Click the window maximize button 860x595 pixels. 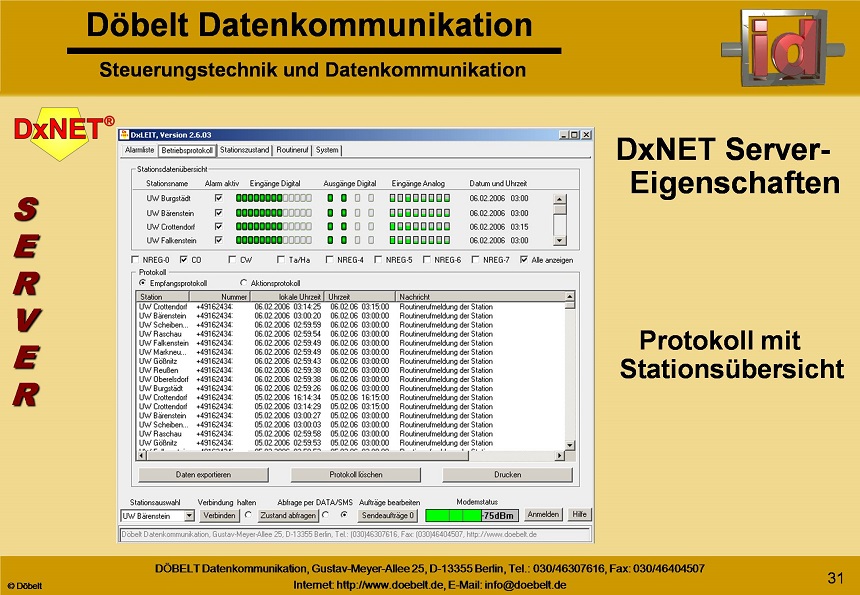click(574, 134)
